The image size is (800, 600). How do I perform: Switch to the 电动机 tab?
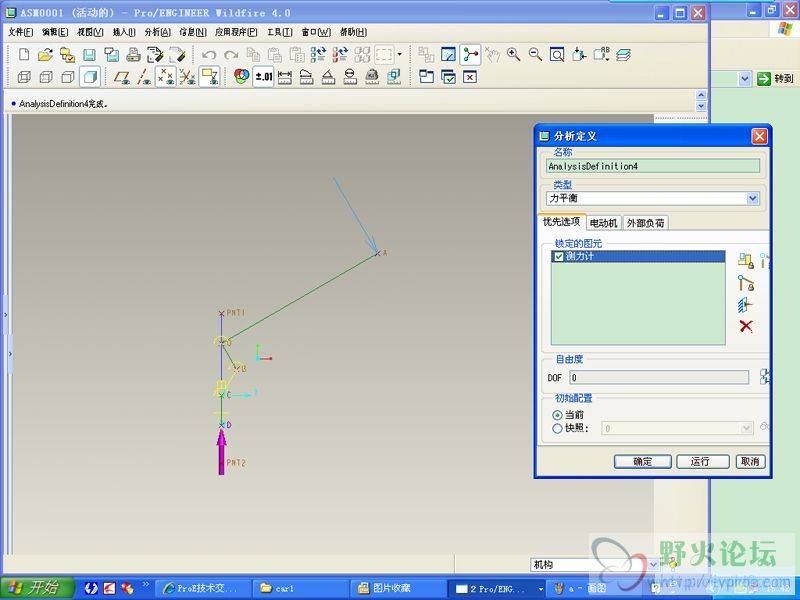(604, 223)
